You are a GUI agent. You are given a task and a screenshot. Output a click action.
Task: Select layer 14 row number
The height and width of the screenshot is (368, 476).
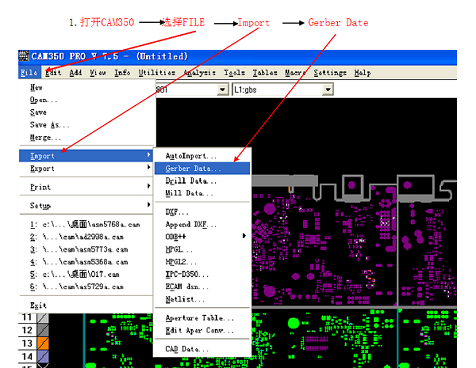click(27, 356)
